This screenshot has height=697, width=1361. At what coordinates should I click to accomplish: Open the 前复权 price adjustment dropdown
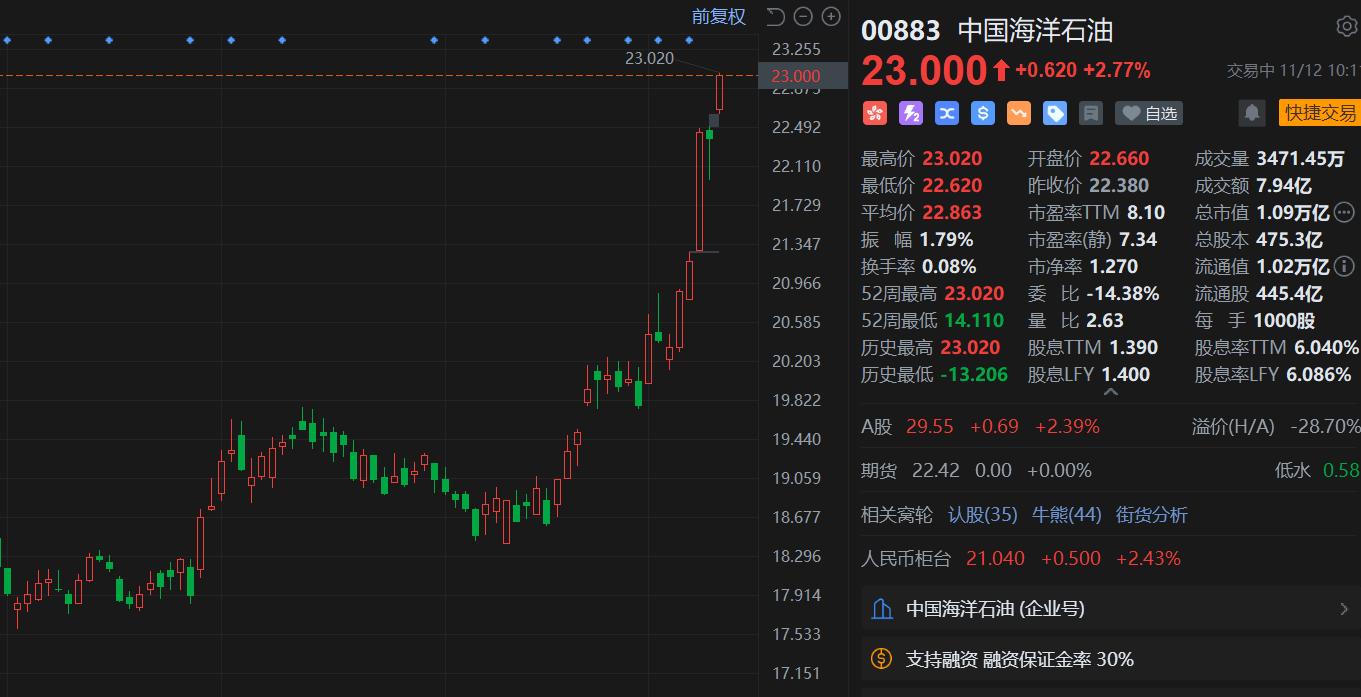click(x=719, y=16)
